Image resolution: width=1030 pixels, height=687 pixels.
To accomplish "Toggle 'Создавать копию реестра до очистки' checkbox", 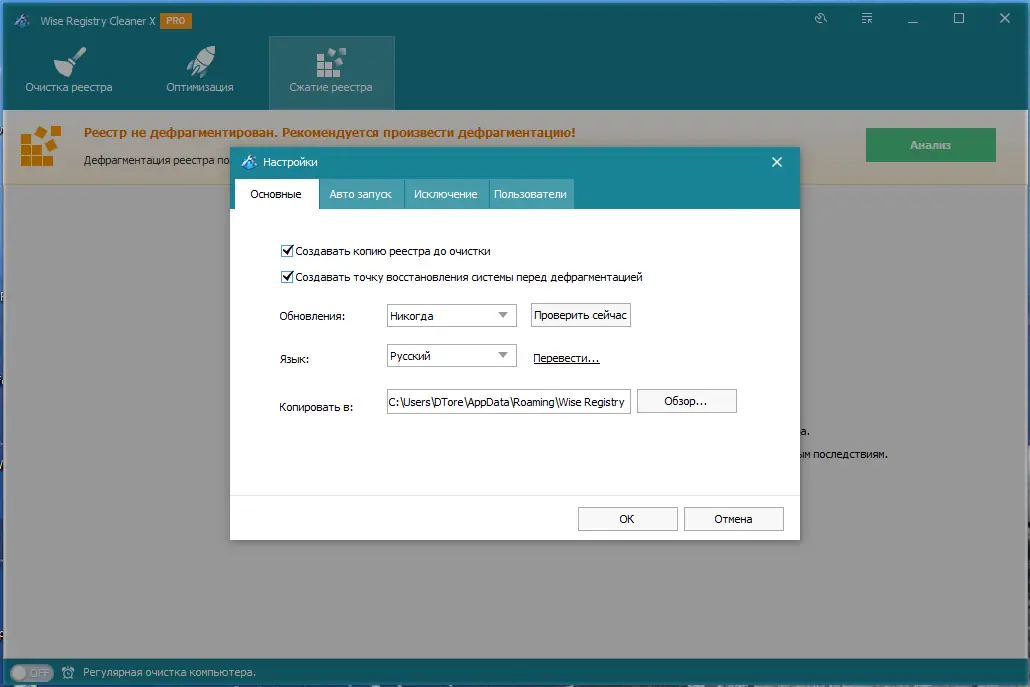I will pyautogui.click(x=286, y=250).
